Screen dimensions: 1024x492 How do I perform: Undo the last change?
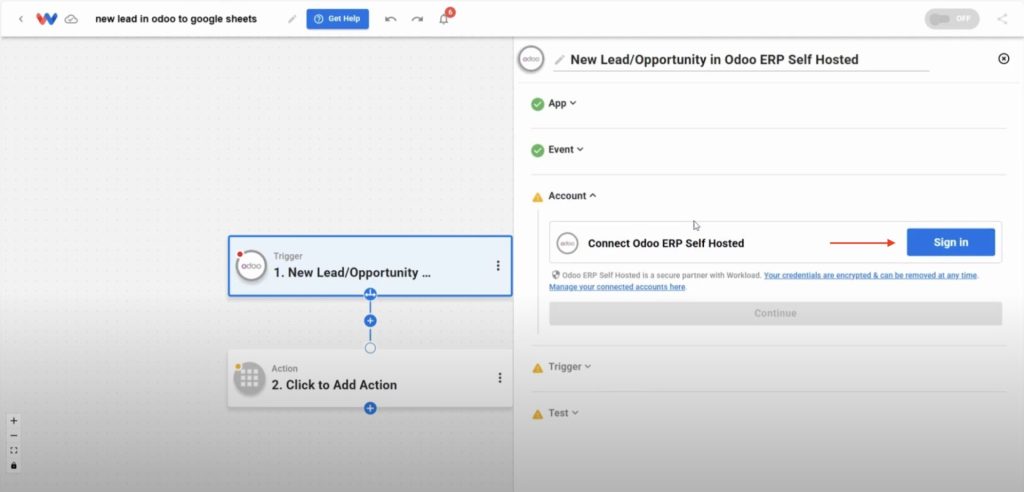tap(391, 19)
